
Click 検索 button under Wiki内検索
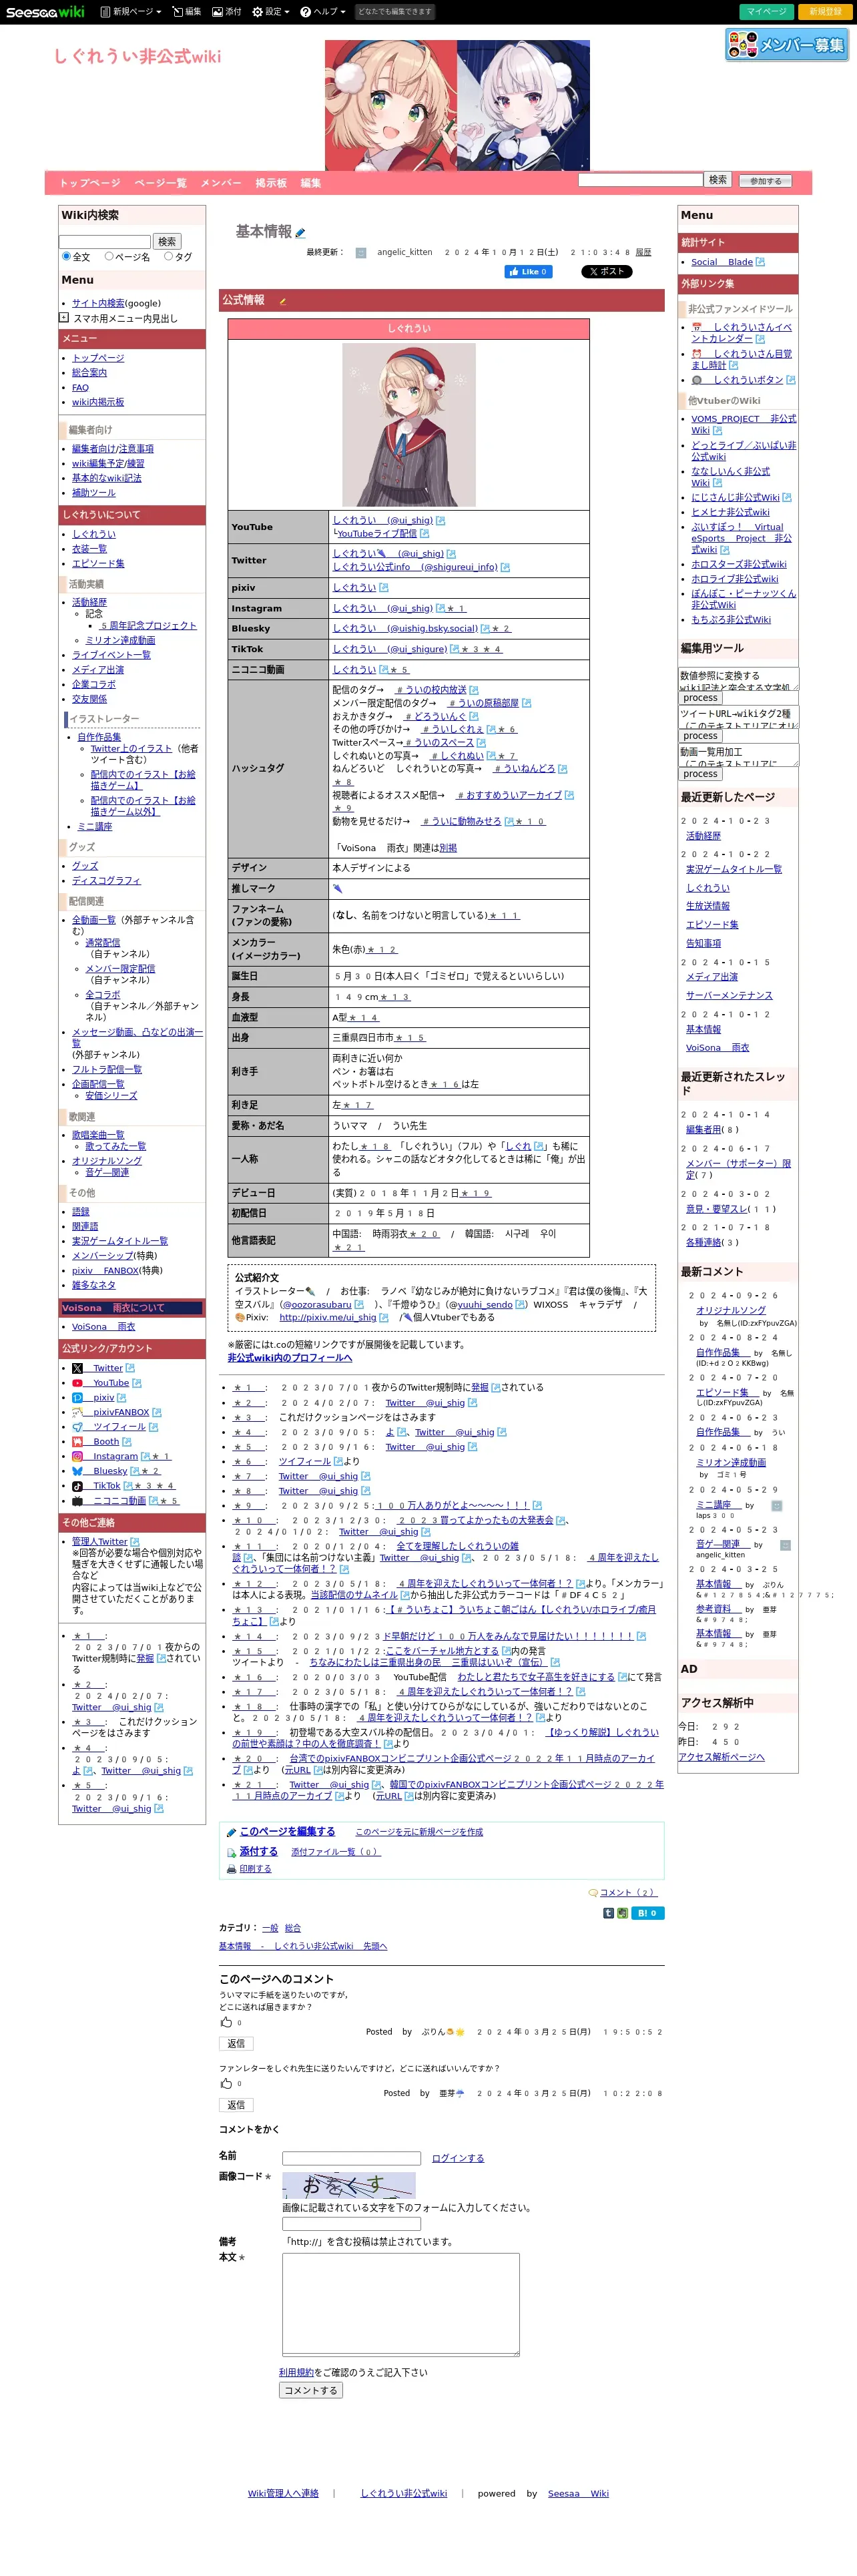[167, 241]
